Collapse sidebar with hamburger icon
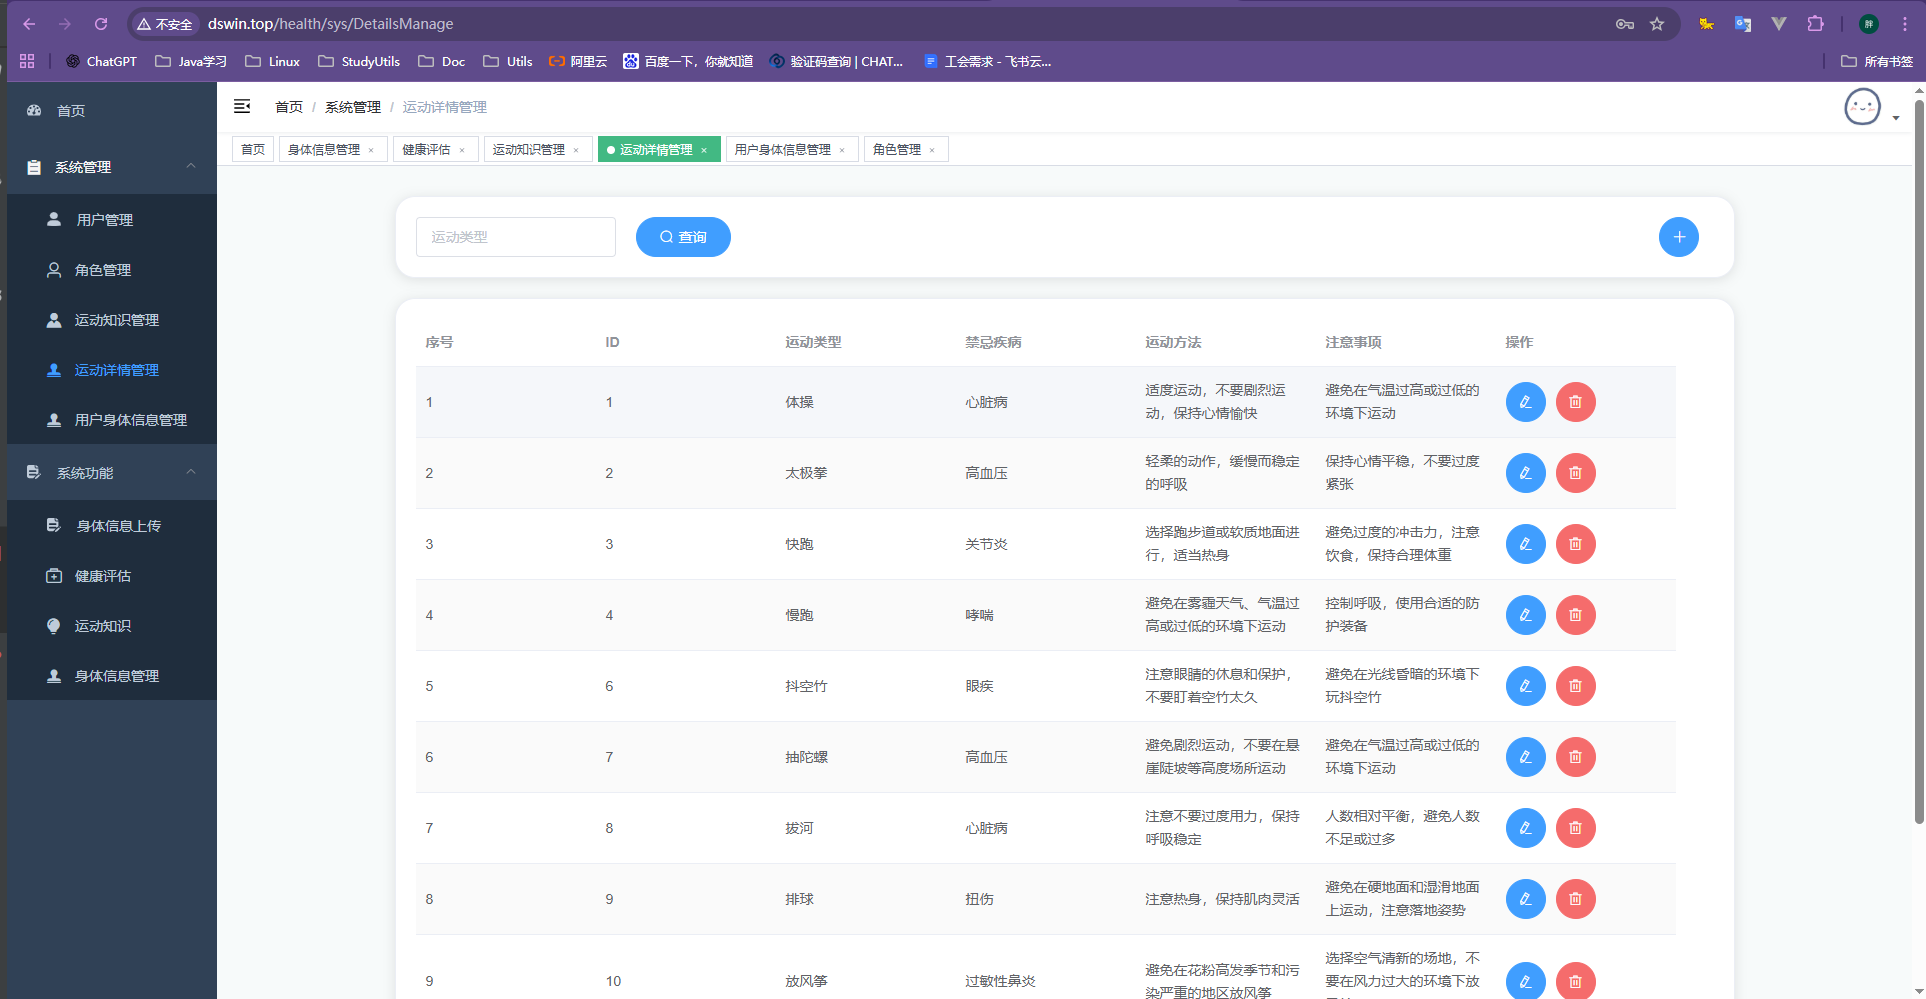This screenshot has width=1926, height=999. click(242, 106)
